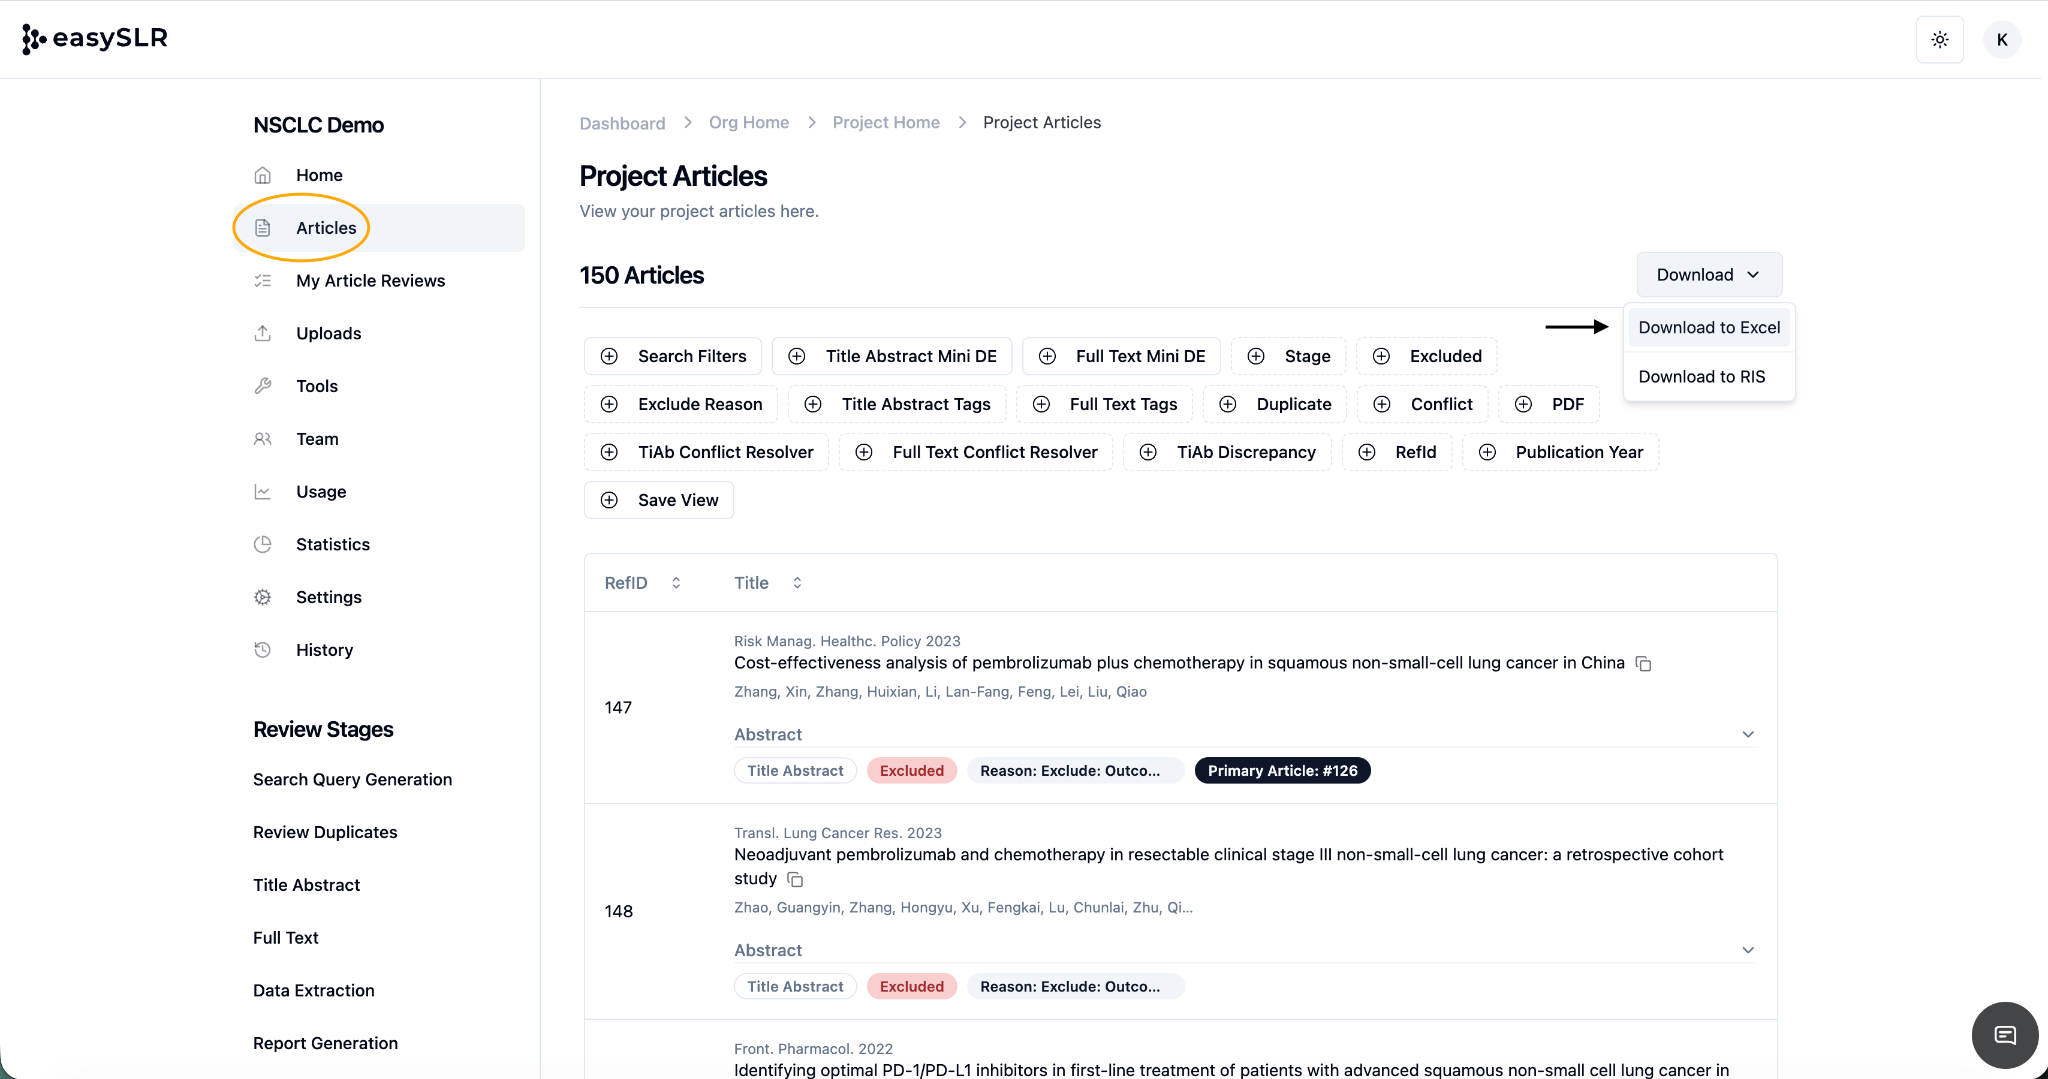Add the Excluded filter

coord(1427,356)
